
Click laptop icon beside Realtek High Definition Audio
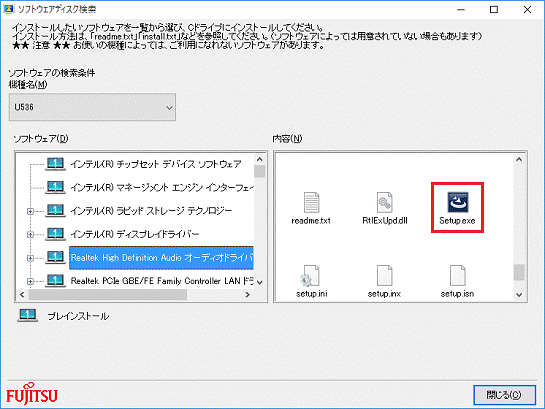(x=55, y=257)
